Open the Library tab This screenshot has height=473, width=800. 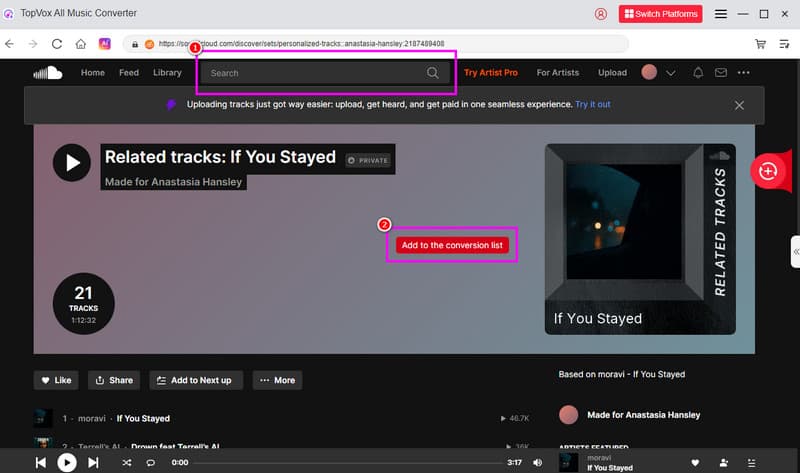click(x=167, y=73)
